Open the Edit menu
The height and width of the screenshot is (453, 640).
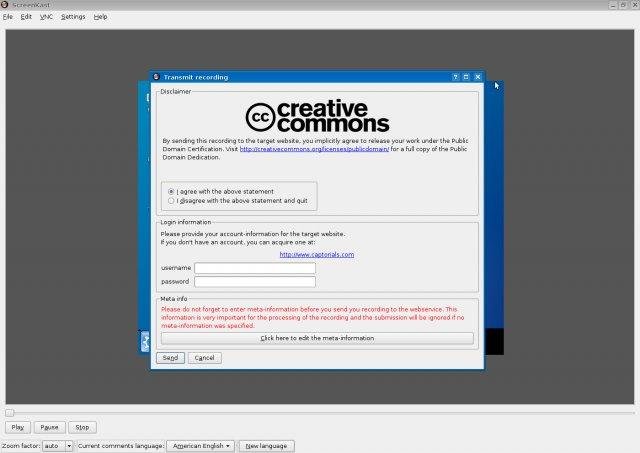(x=26, y=17)
